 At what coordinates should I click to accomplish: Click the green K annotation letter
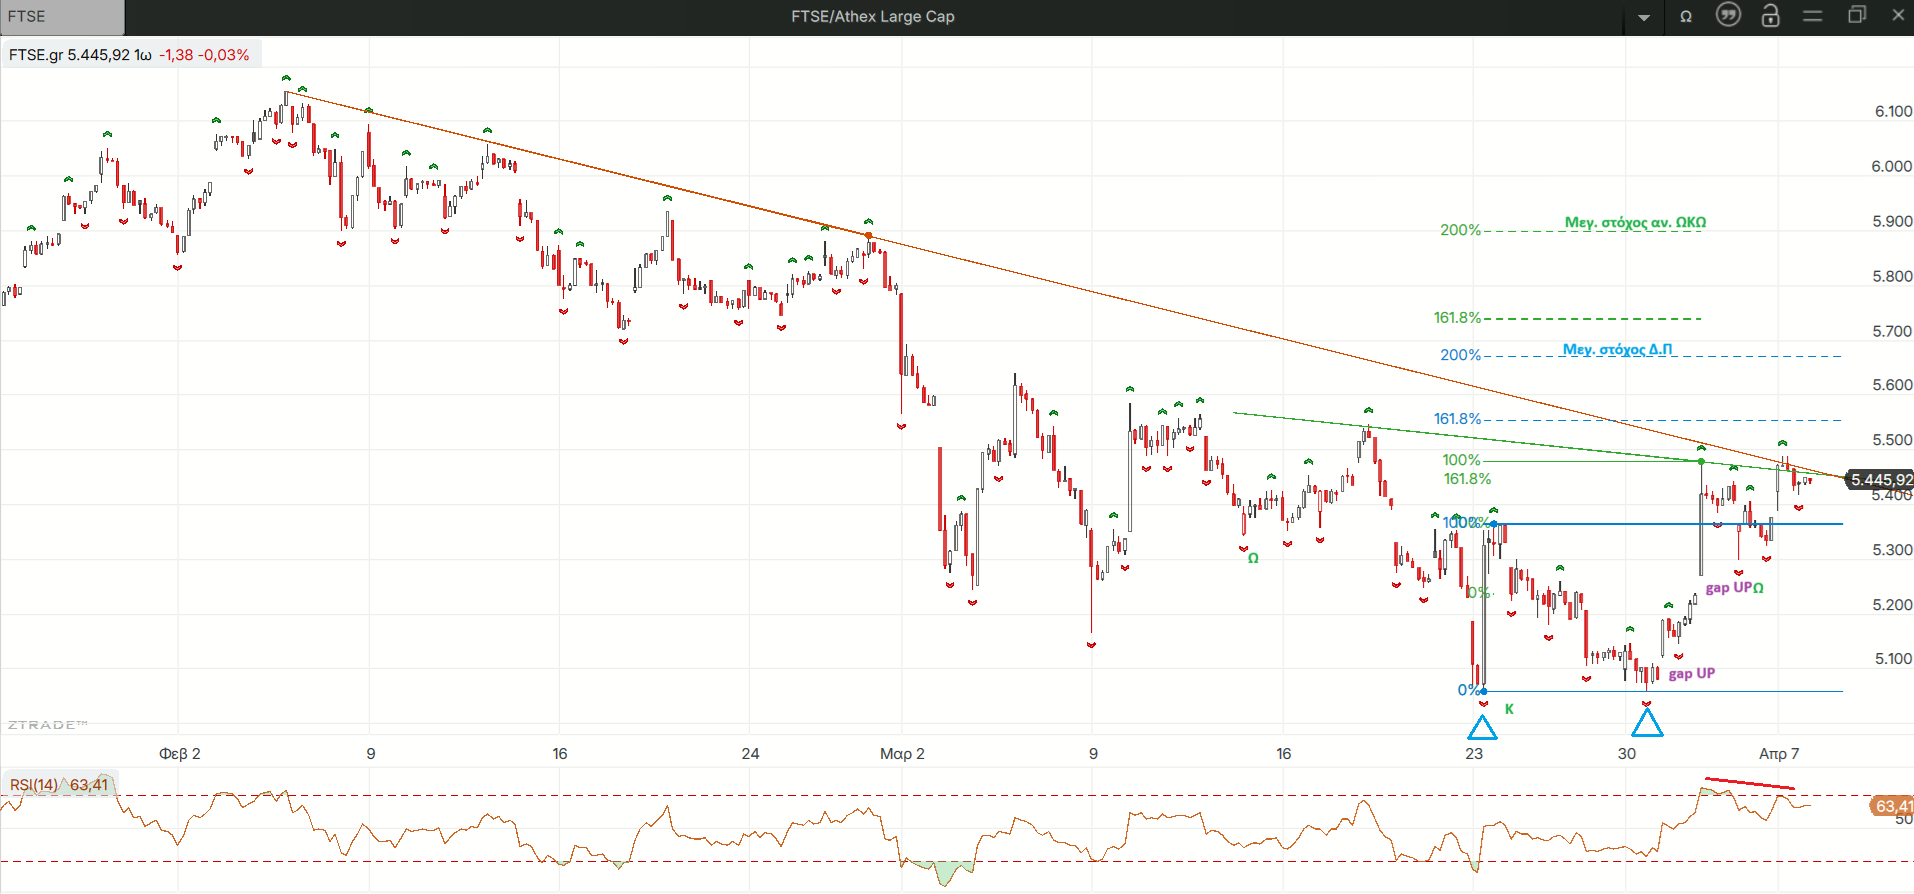click(1509, 709)
